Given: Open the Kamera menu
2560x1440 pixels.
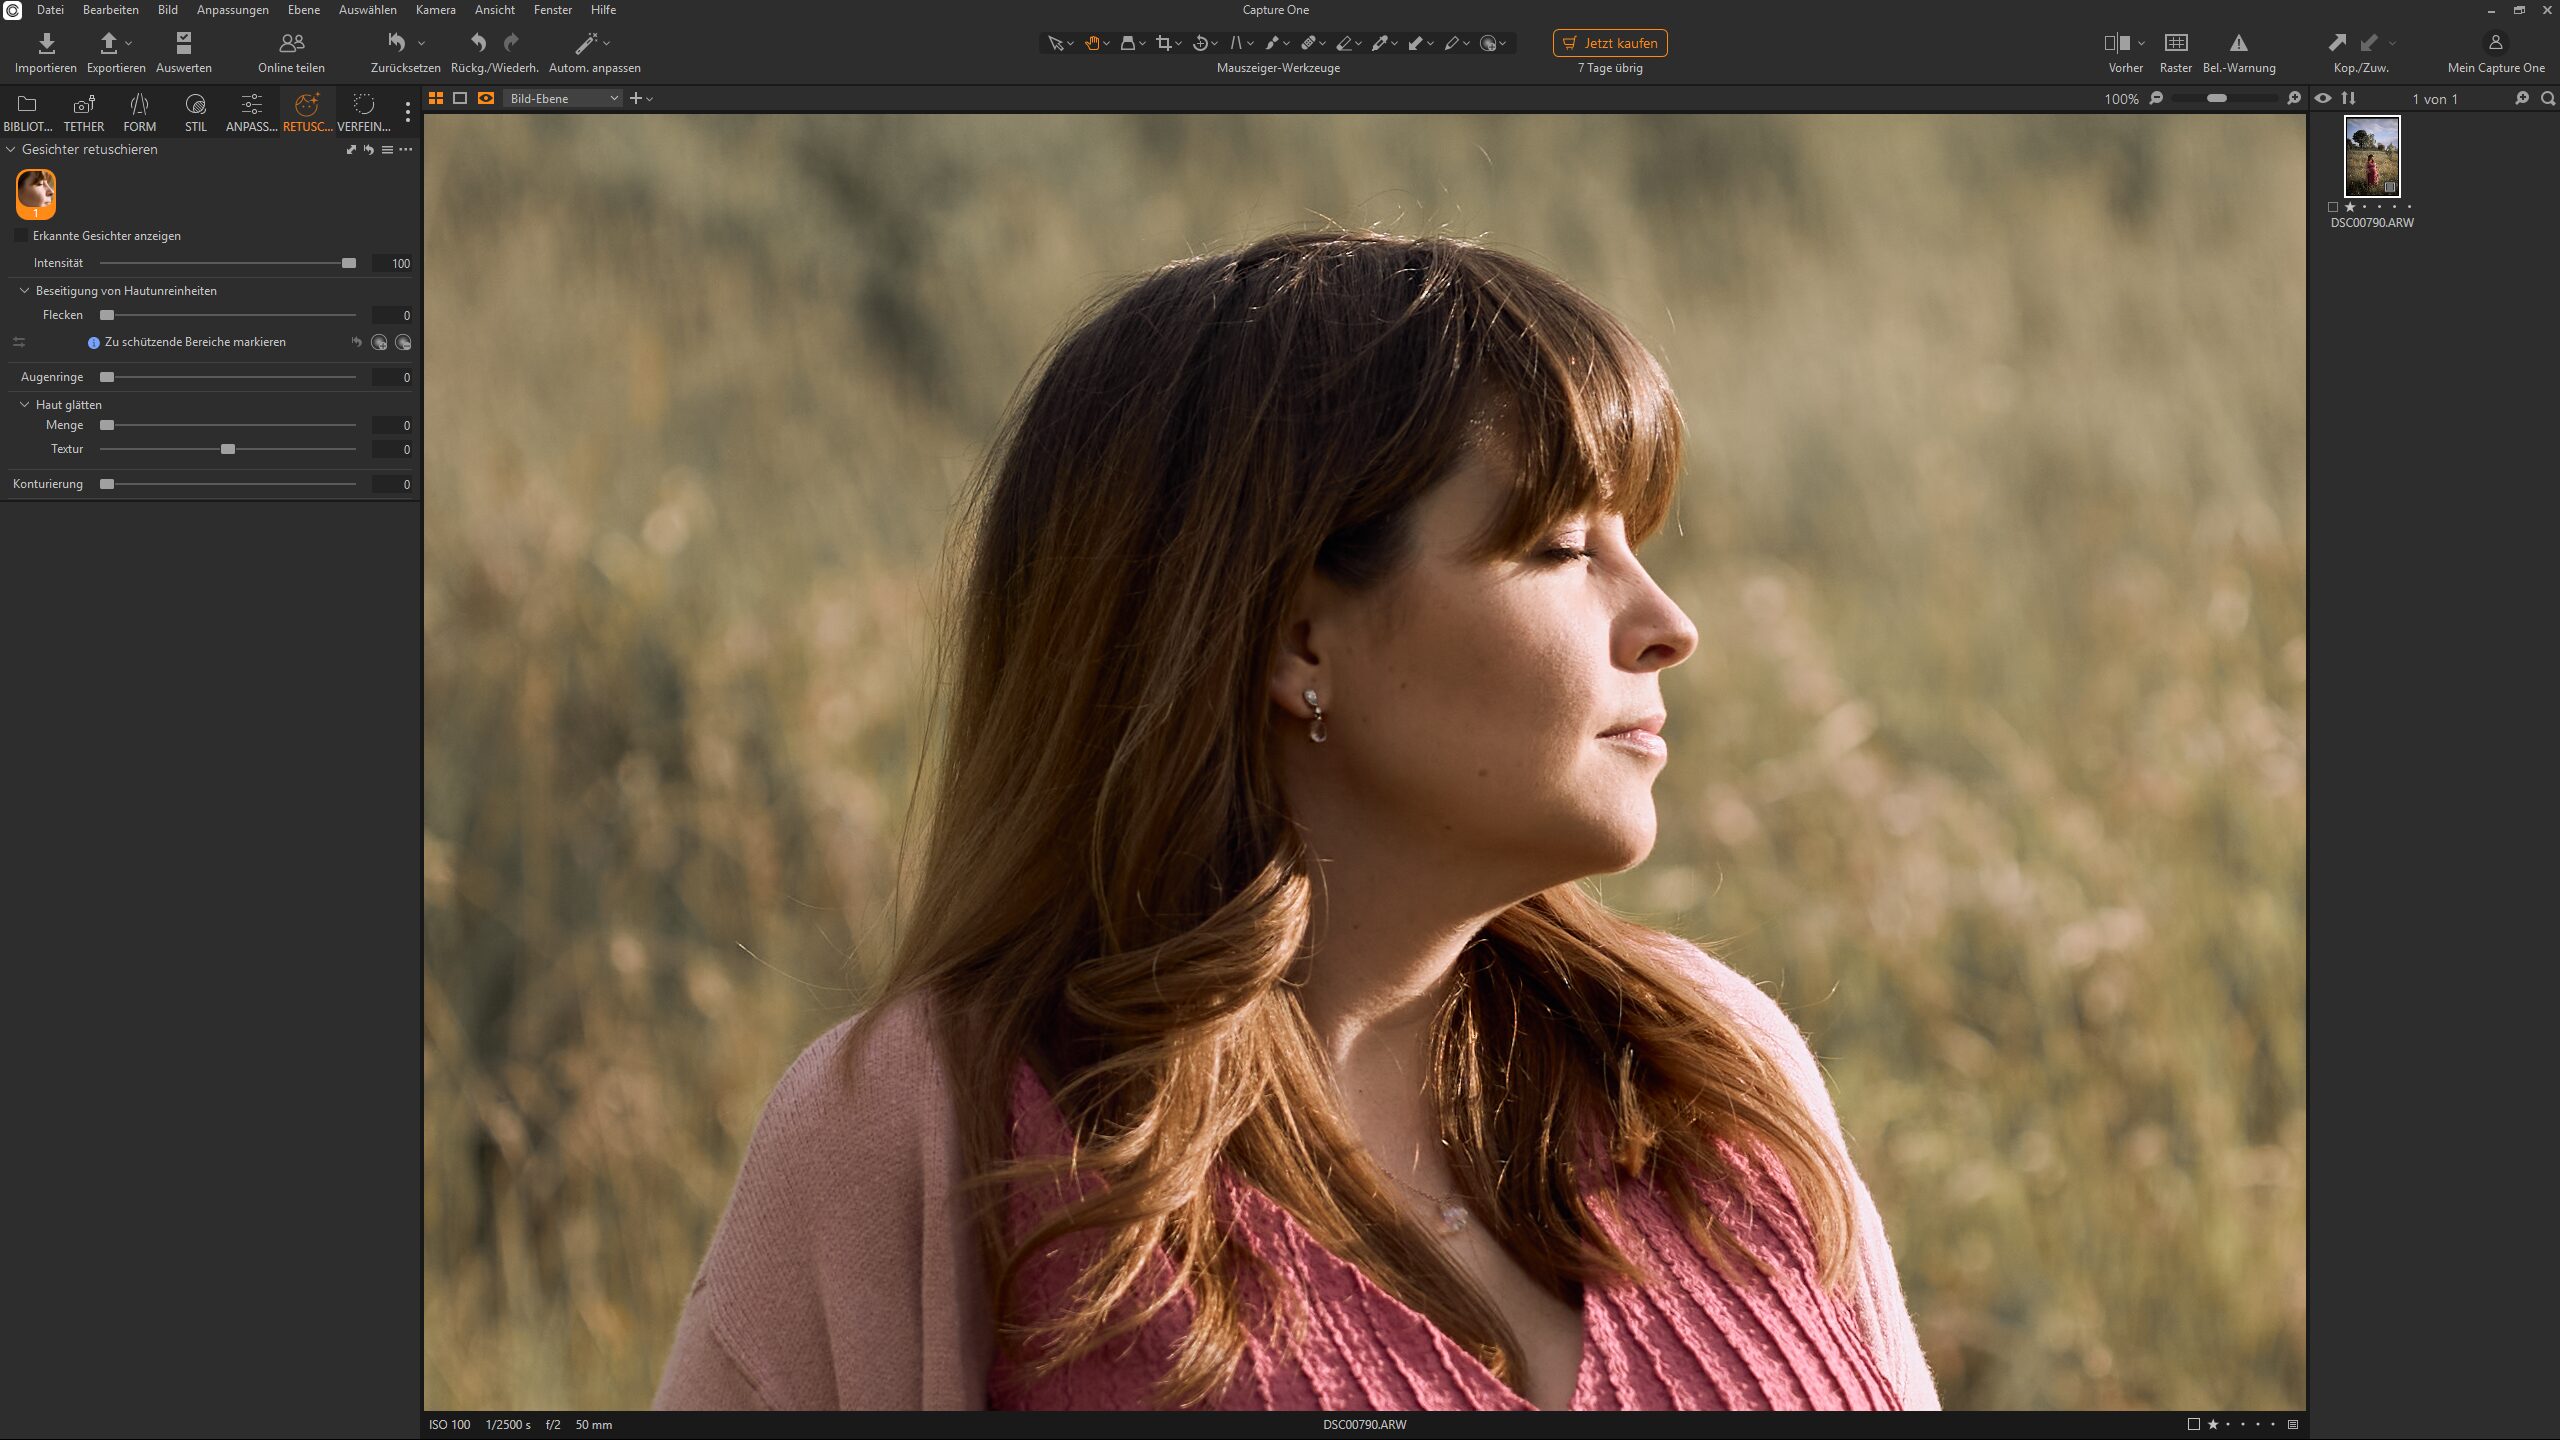Looking at the screenshot, I should click(x=435, y=10).
